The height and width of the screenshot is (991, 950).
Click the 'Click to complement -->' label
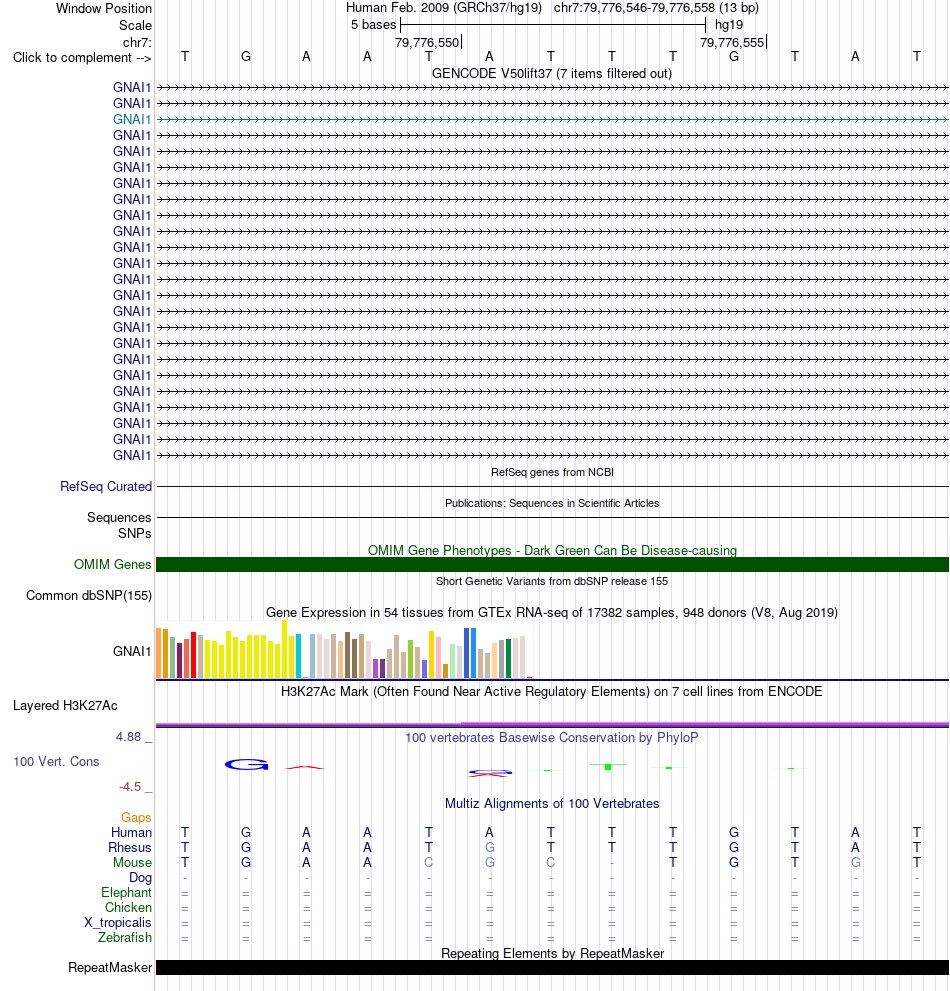coord(82,58)
